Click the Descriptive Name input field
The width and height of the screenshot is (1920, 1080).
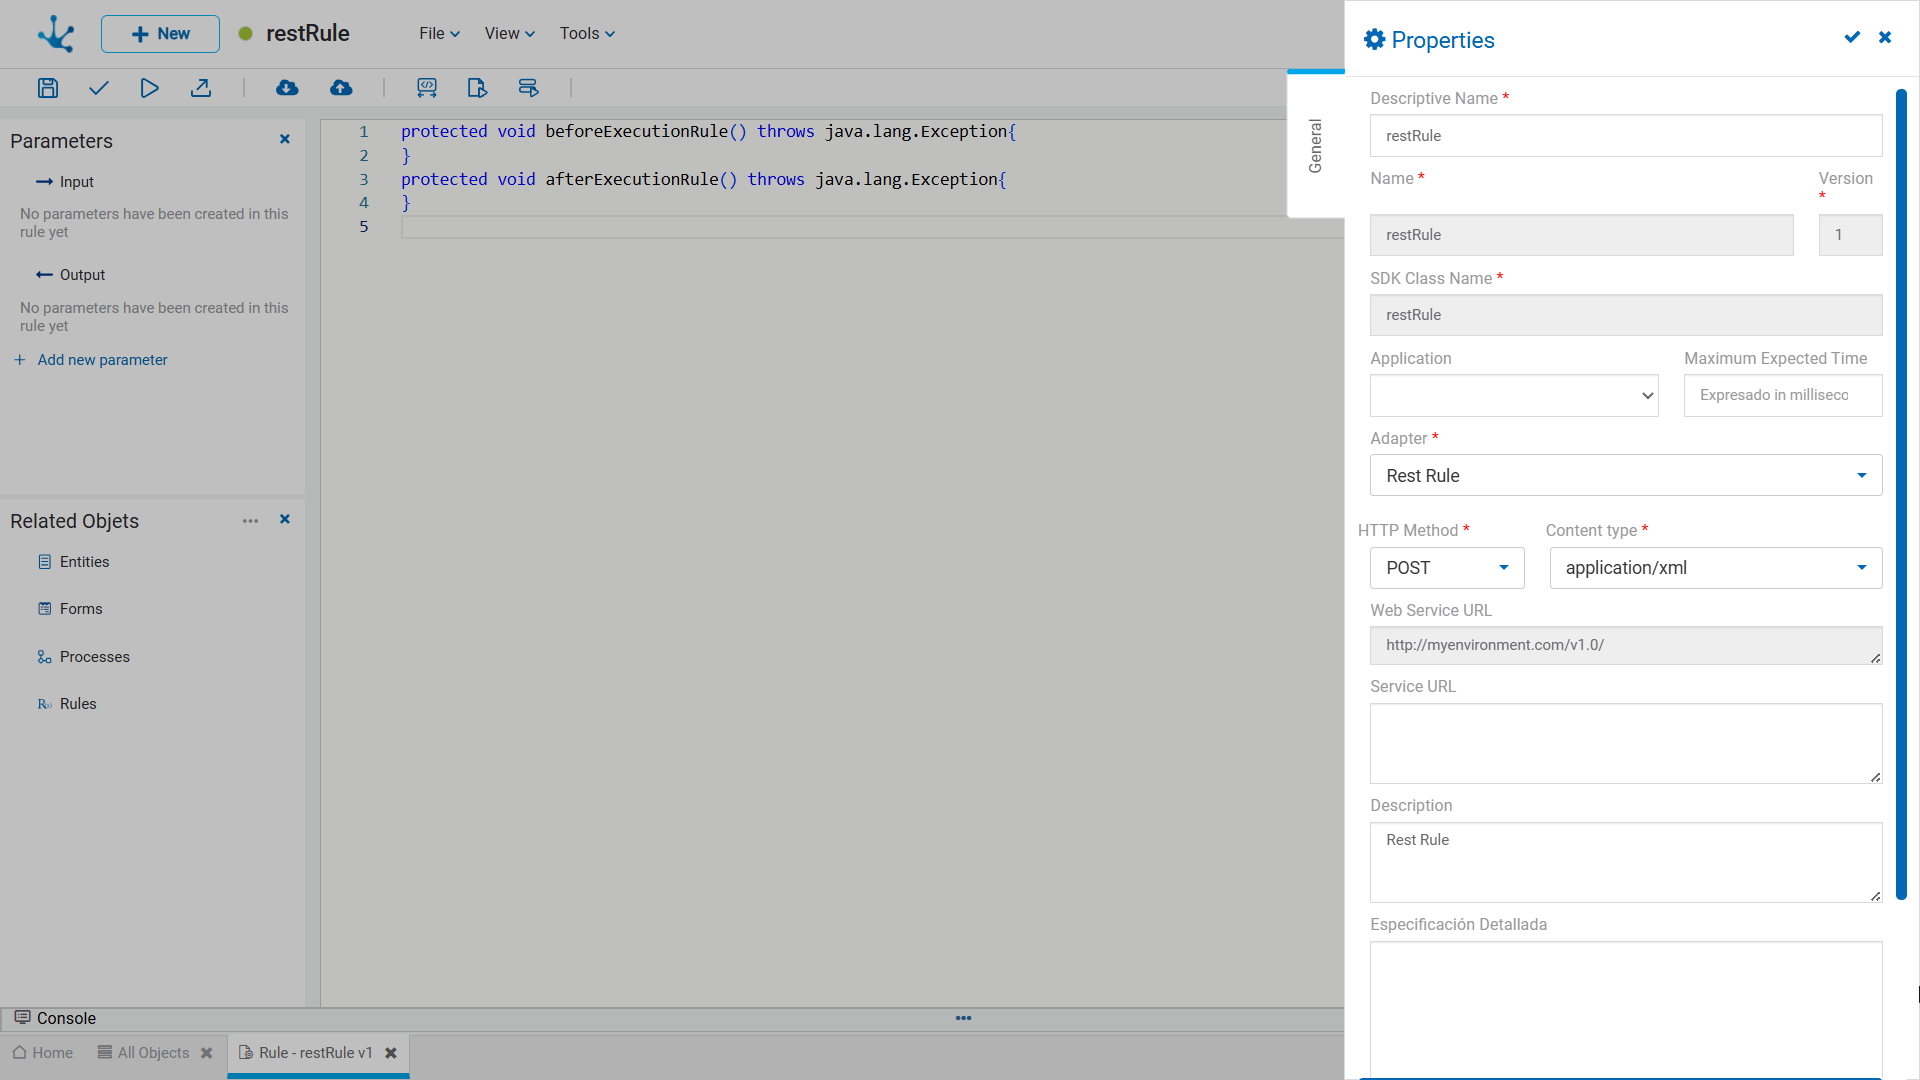(1626, 136)
